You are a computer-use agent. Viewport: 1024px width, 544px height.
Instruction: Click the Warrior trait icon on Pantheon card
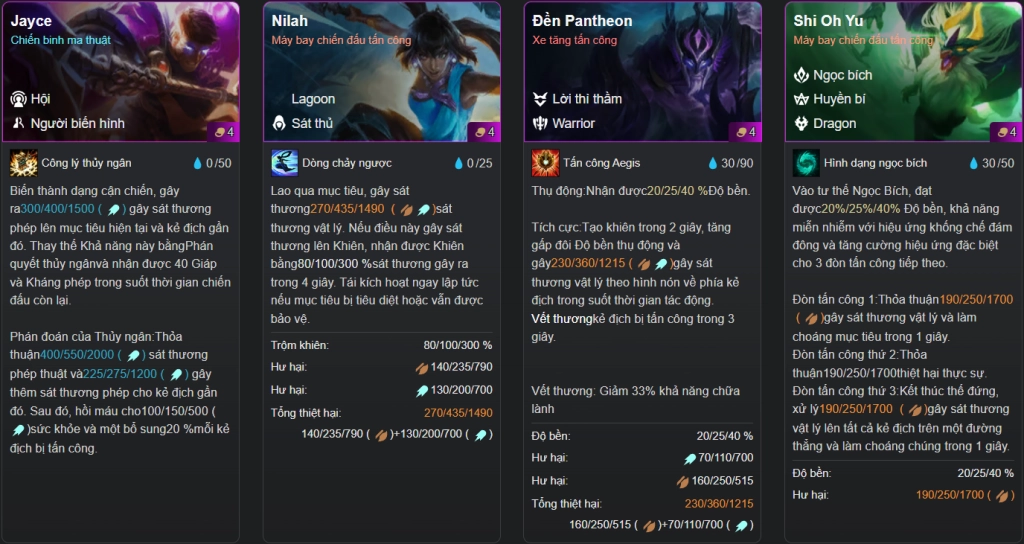pos(540,123)
